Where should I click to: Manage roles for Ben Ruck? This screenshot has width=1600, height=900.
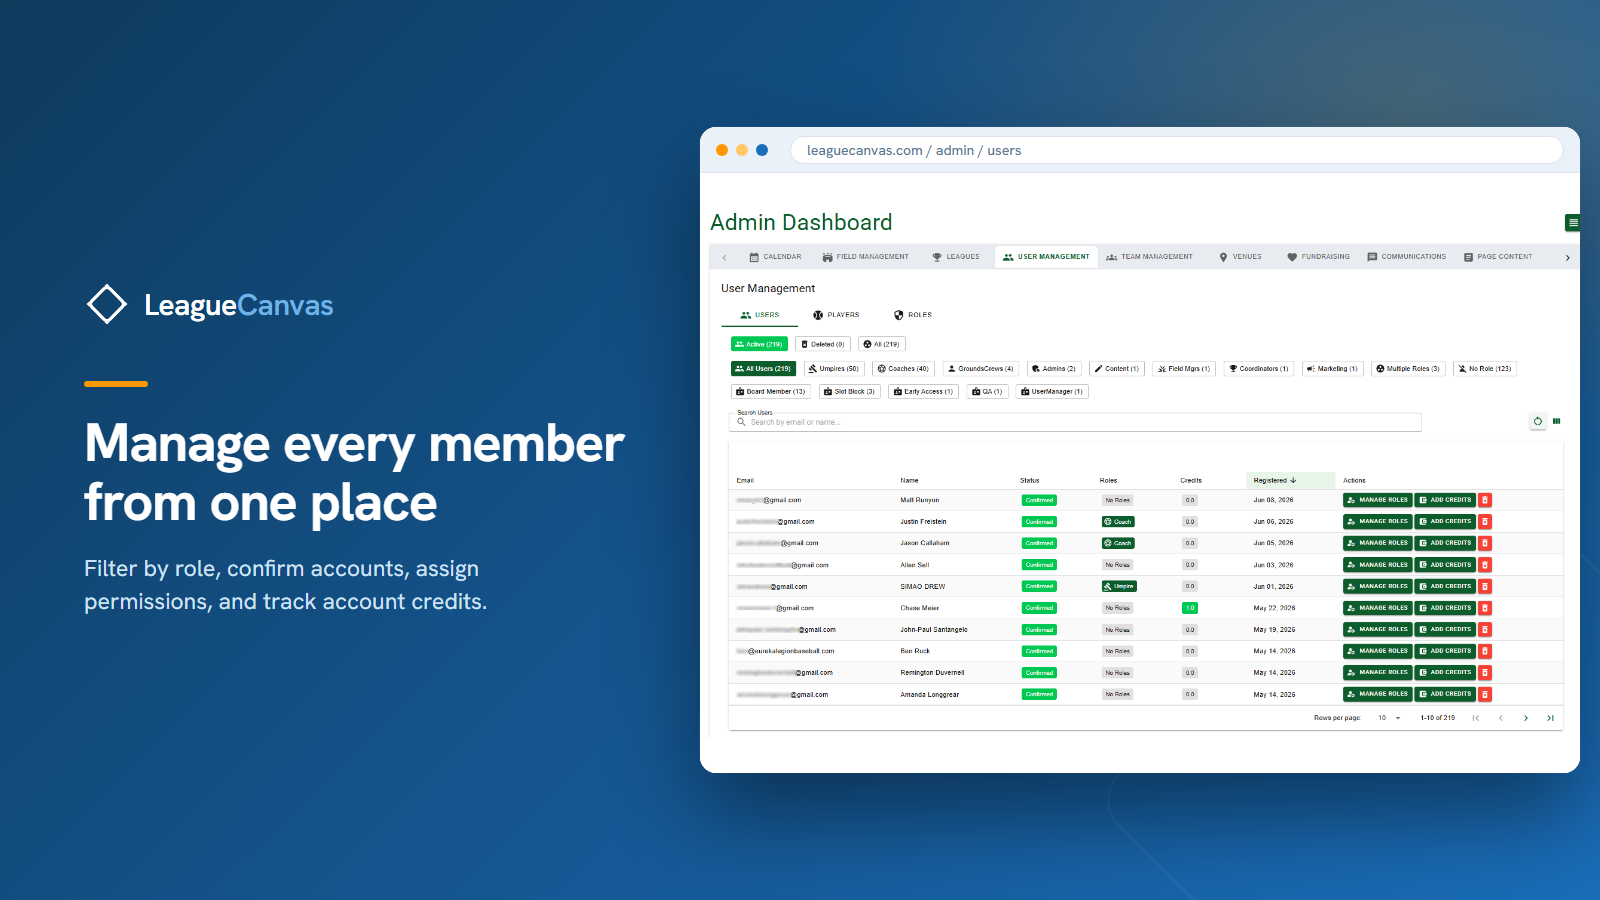[1378, 651]
